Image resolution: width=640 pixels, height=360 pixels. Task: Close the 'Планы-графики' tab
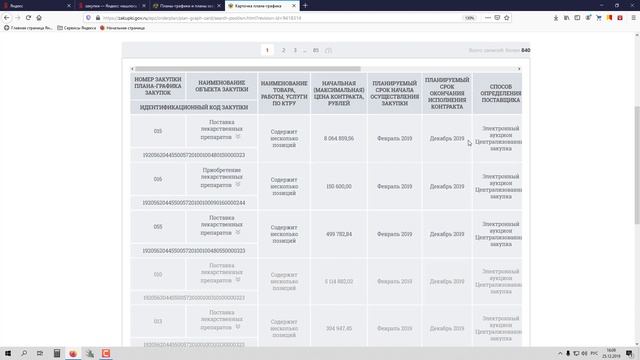pyautogui.click(x=219, y=6)
